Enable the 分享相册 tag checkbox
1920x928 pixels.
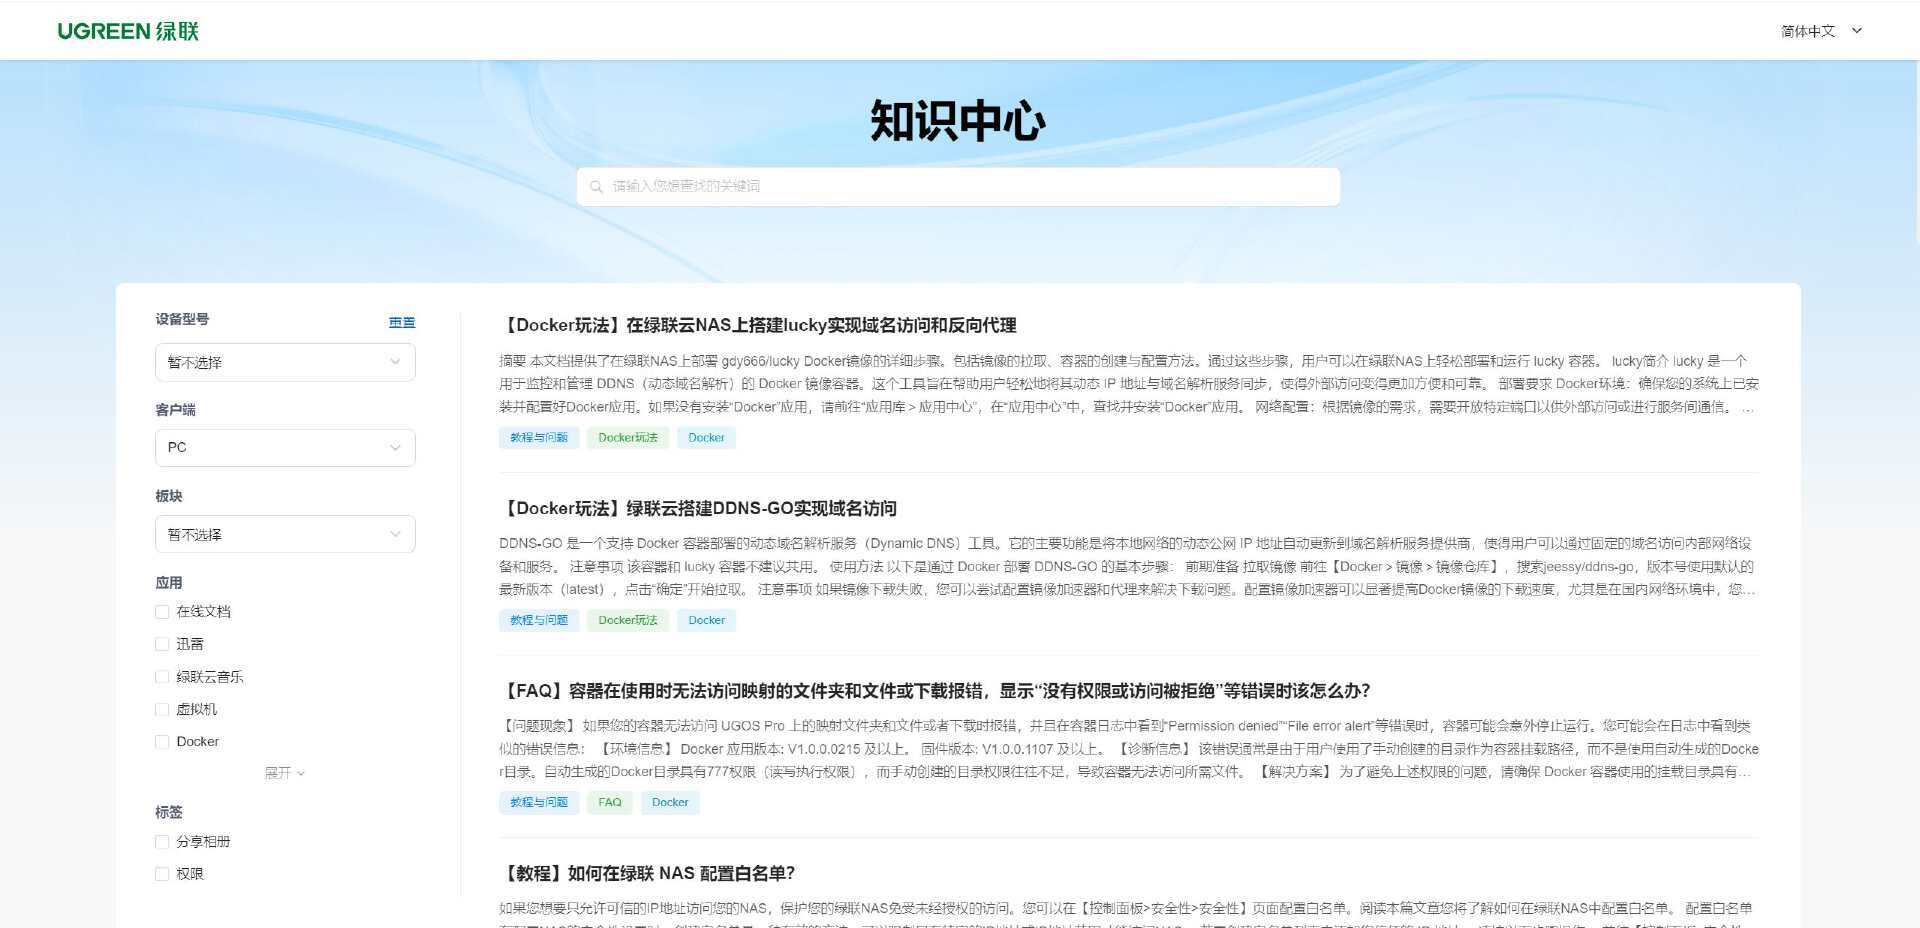162,842
